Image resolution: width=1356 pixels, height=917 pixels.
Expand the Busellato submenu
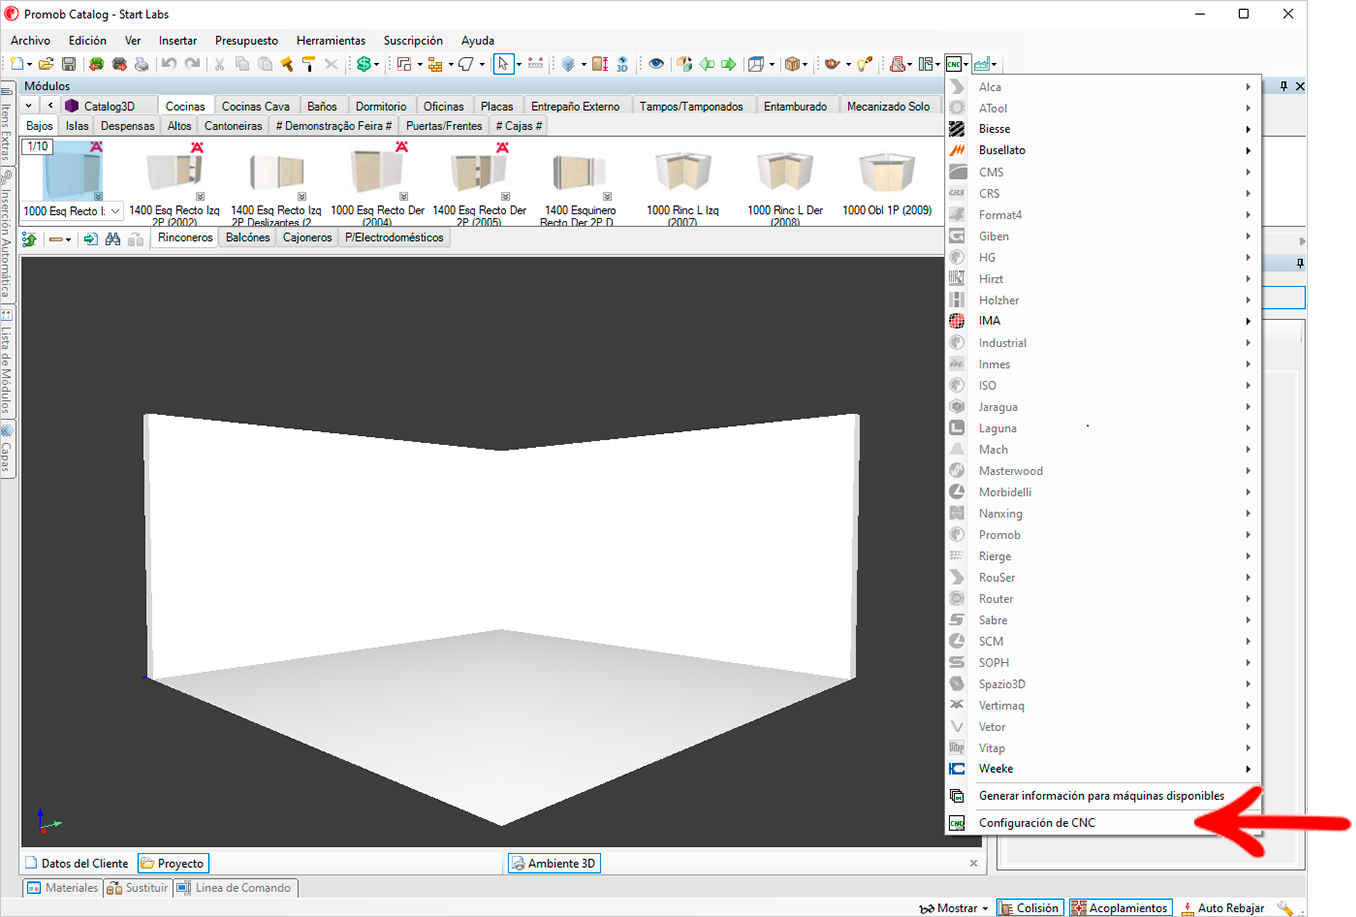(1103, 150)
